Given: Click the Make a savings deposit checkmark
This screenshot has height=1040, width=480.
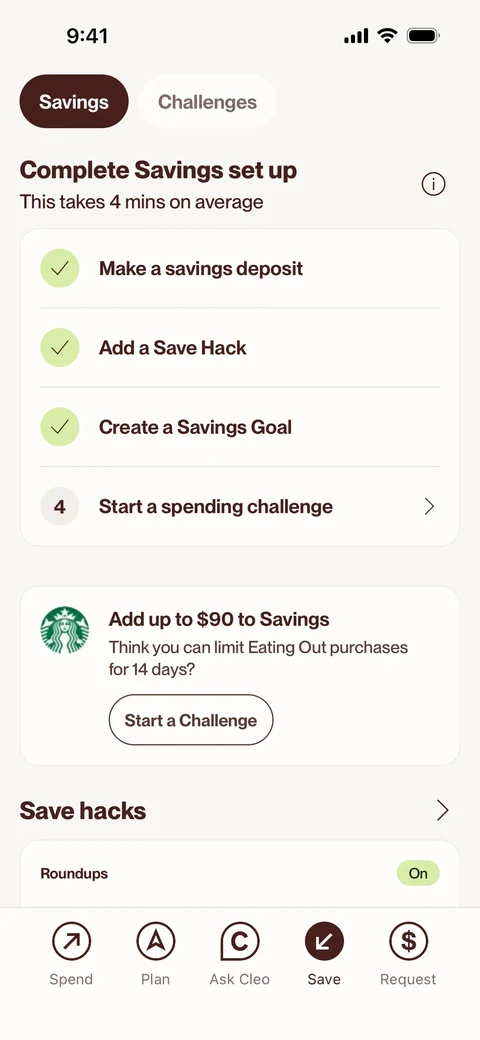Looking at the screenshot, I should tap(60, 269).
